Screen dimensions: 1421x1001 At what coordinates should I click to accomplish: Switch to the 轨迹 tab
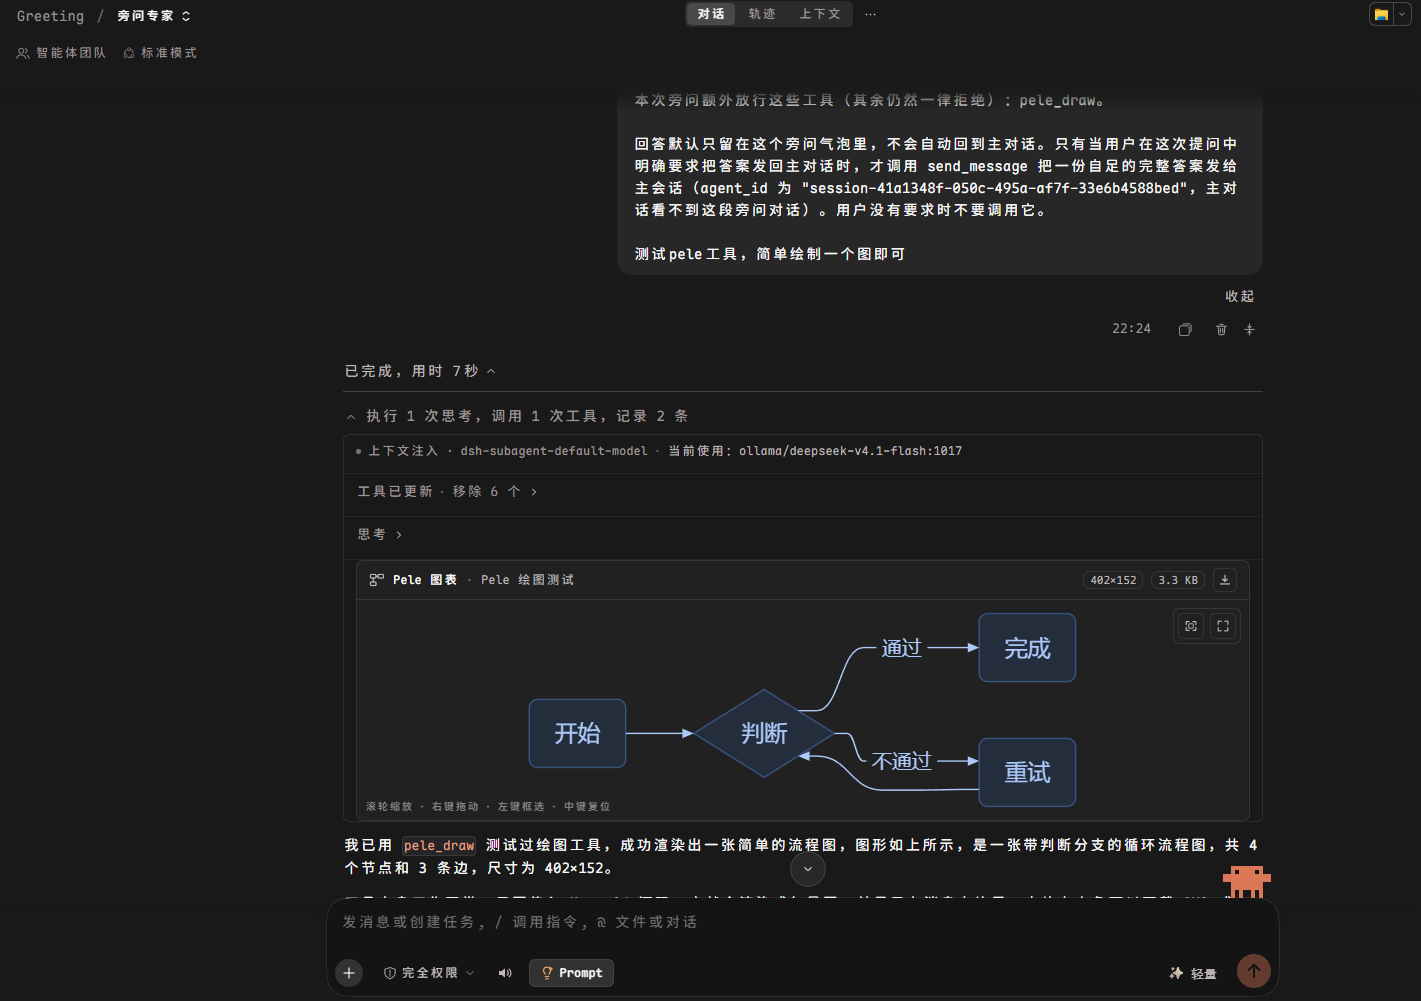click(762, 14)
